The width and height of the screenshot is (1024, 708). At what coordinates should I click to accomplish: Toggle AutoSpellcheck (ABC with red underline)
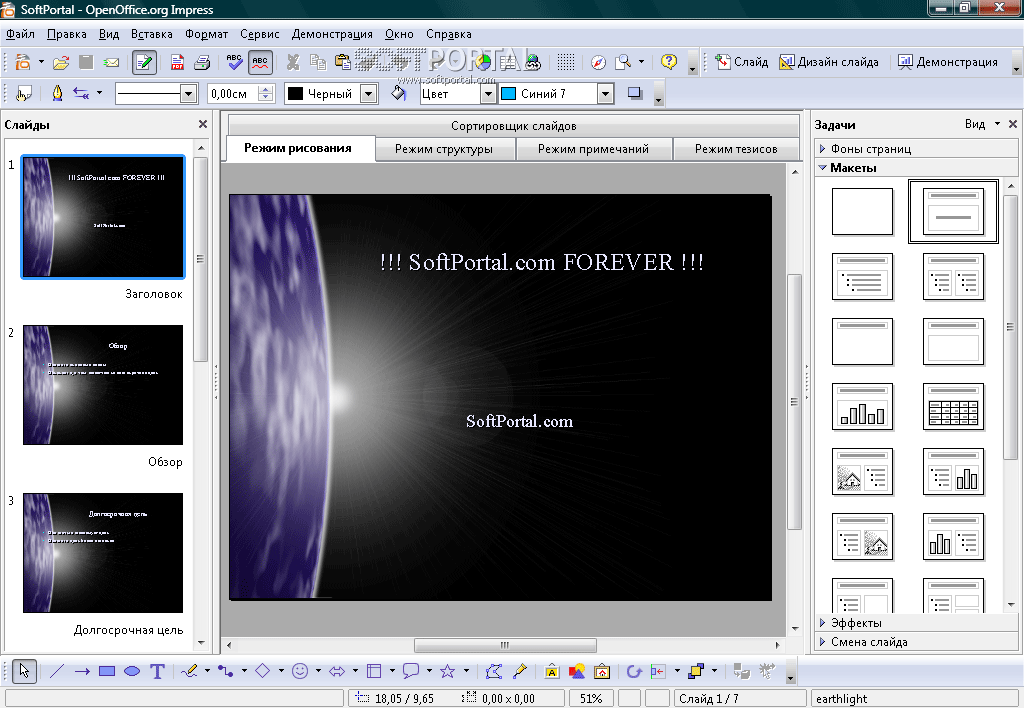tap(260, 63)
